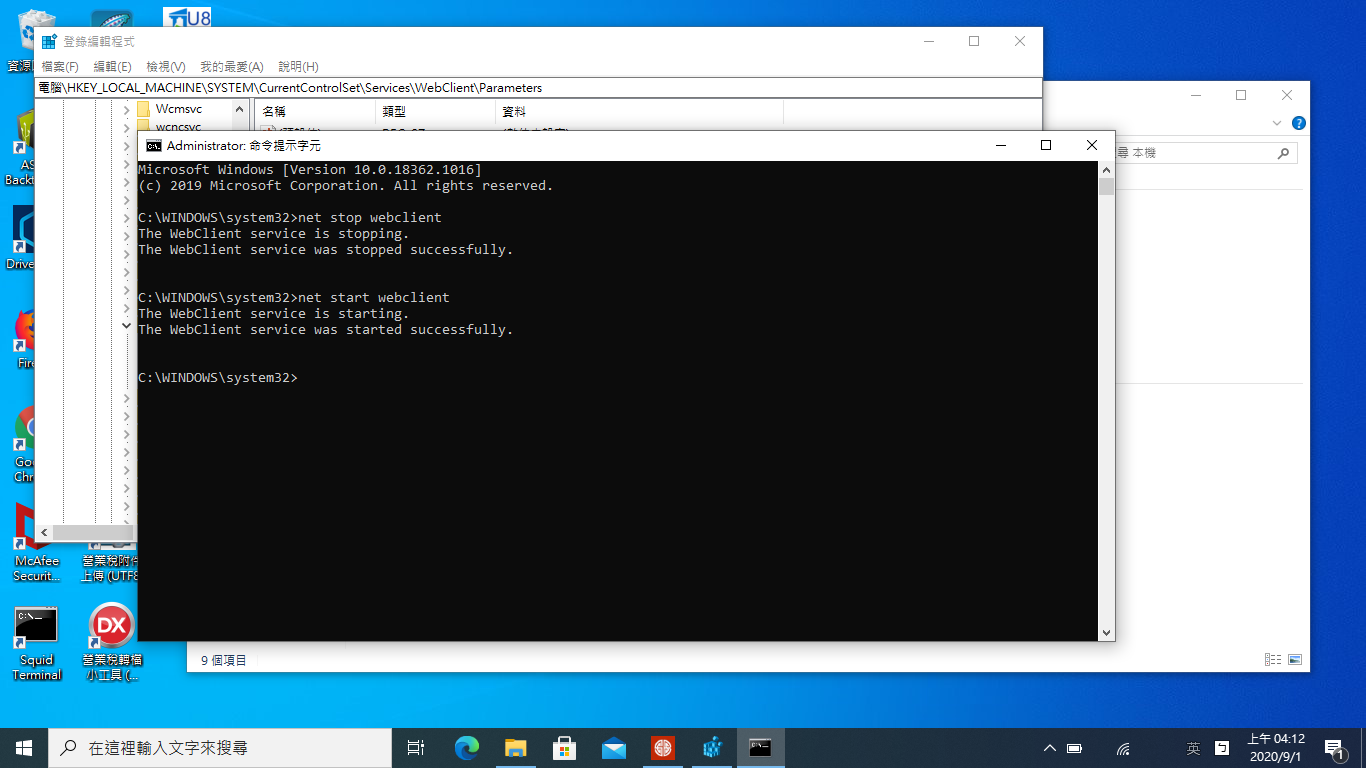Show hidden system tray icons
1366x768 pixels.
1049,748
